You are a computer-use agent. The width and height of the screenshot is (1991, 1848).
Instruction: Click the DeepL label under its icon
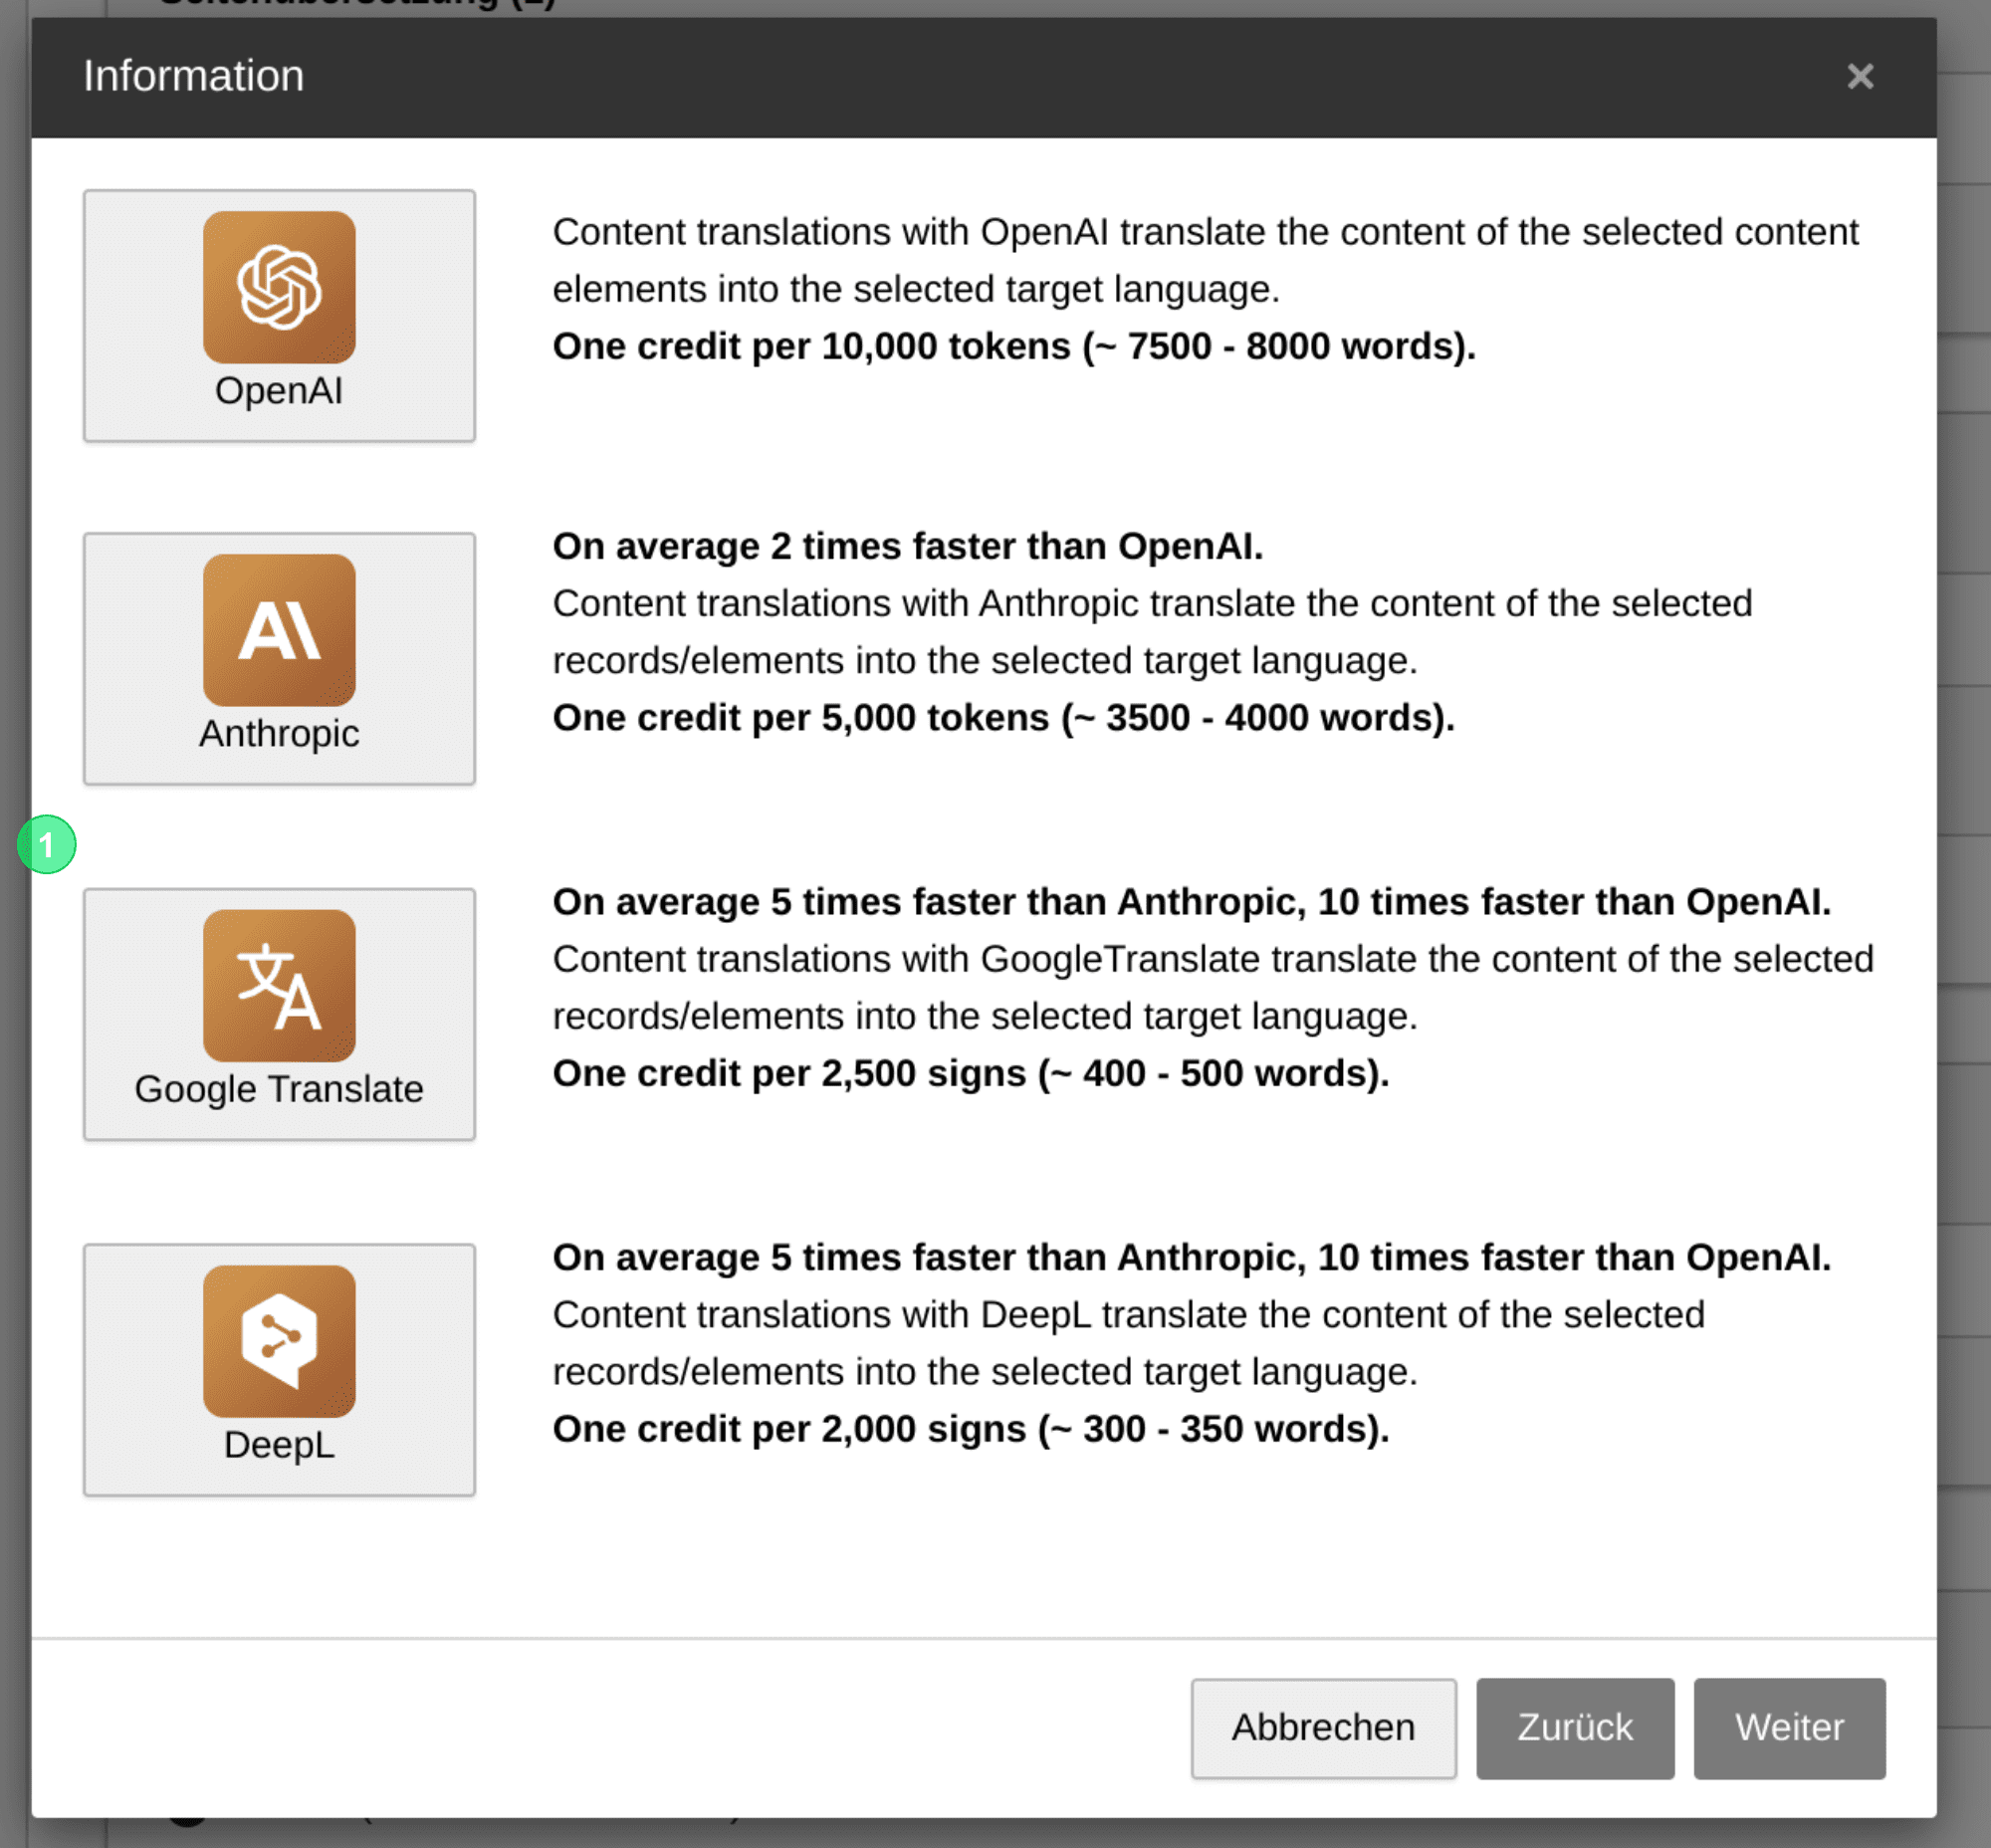(279, 1445)
